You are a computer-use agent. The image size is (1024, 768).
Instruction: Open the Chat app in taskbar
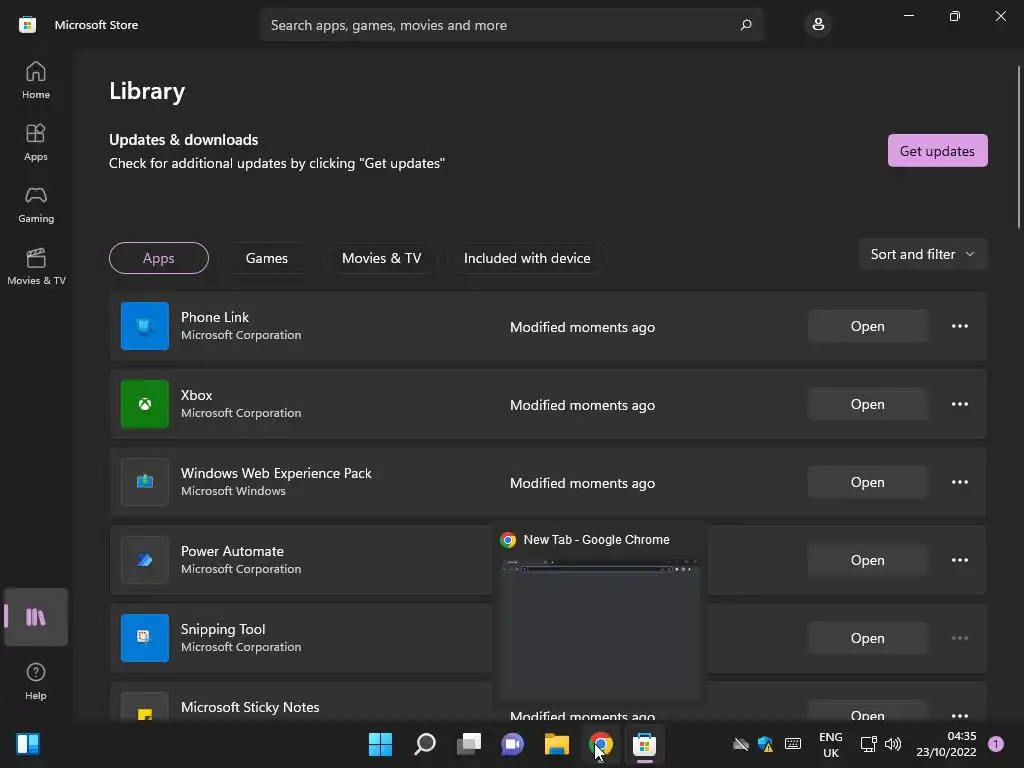pos(513,744)
